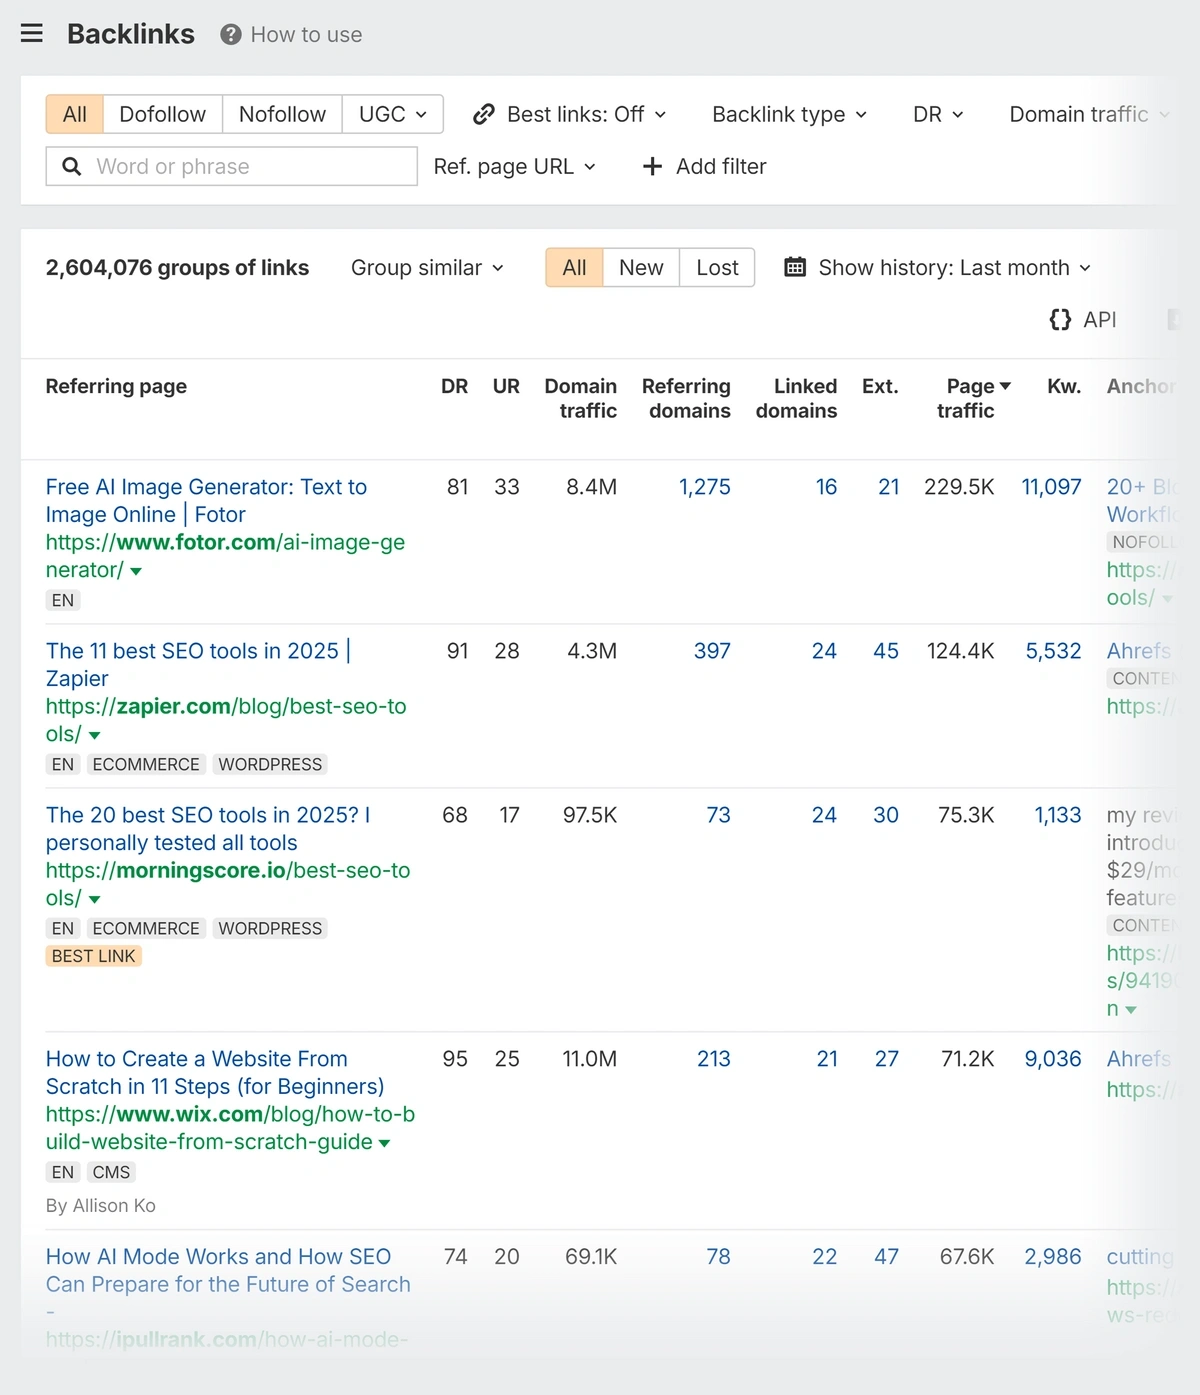Click 1,133 keywords for Morningscore row
The height and width of the screenshot is (1395, 1200).
pyautogui.click(x=1058, y=815)
